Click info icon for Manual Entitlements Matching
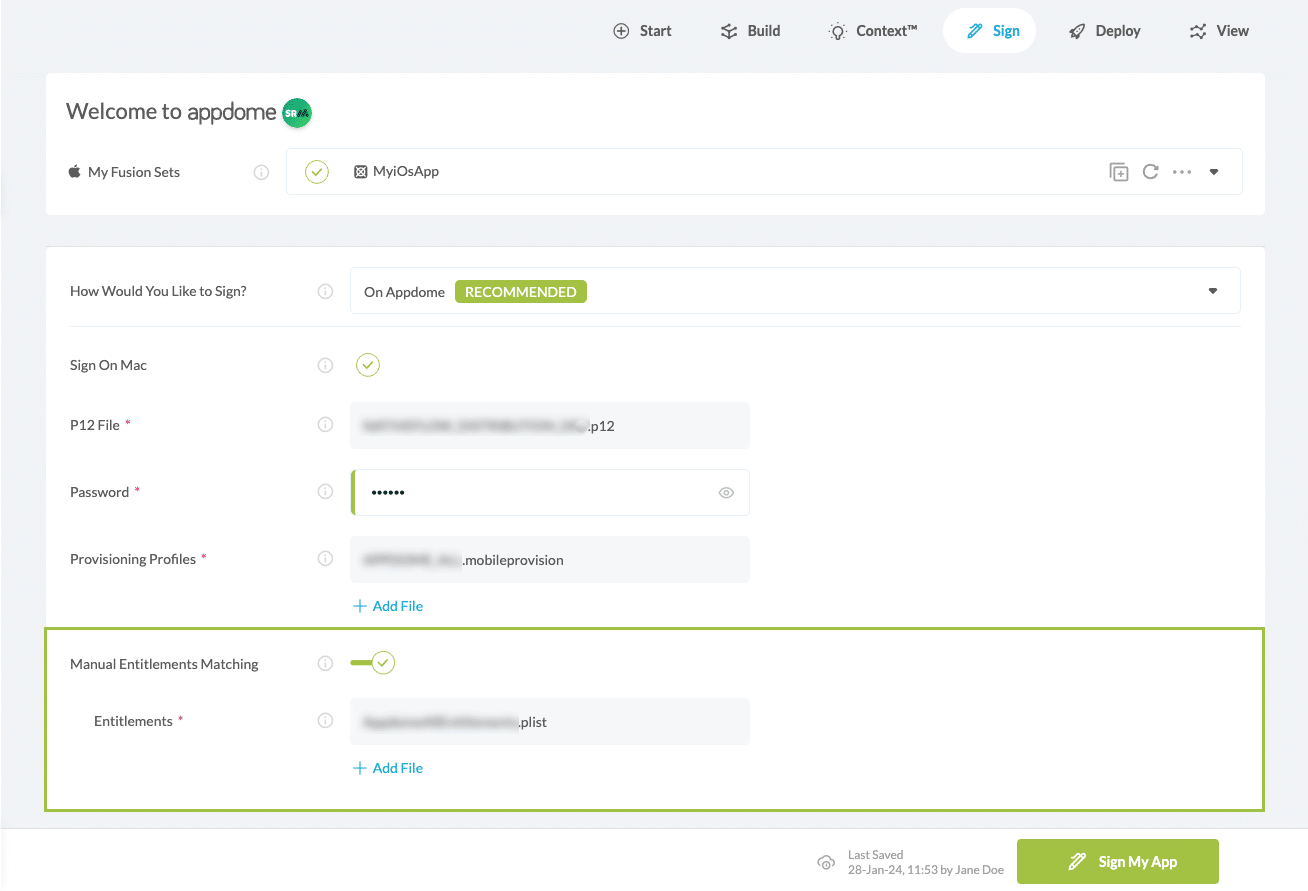The height and width of the screenshot is (891, 1308). point(325,663)
